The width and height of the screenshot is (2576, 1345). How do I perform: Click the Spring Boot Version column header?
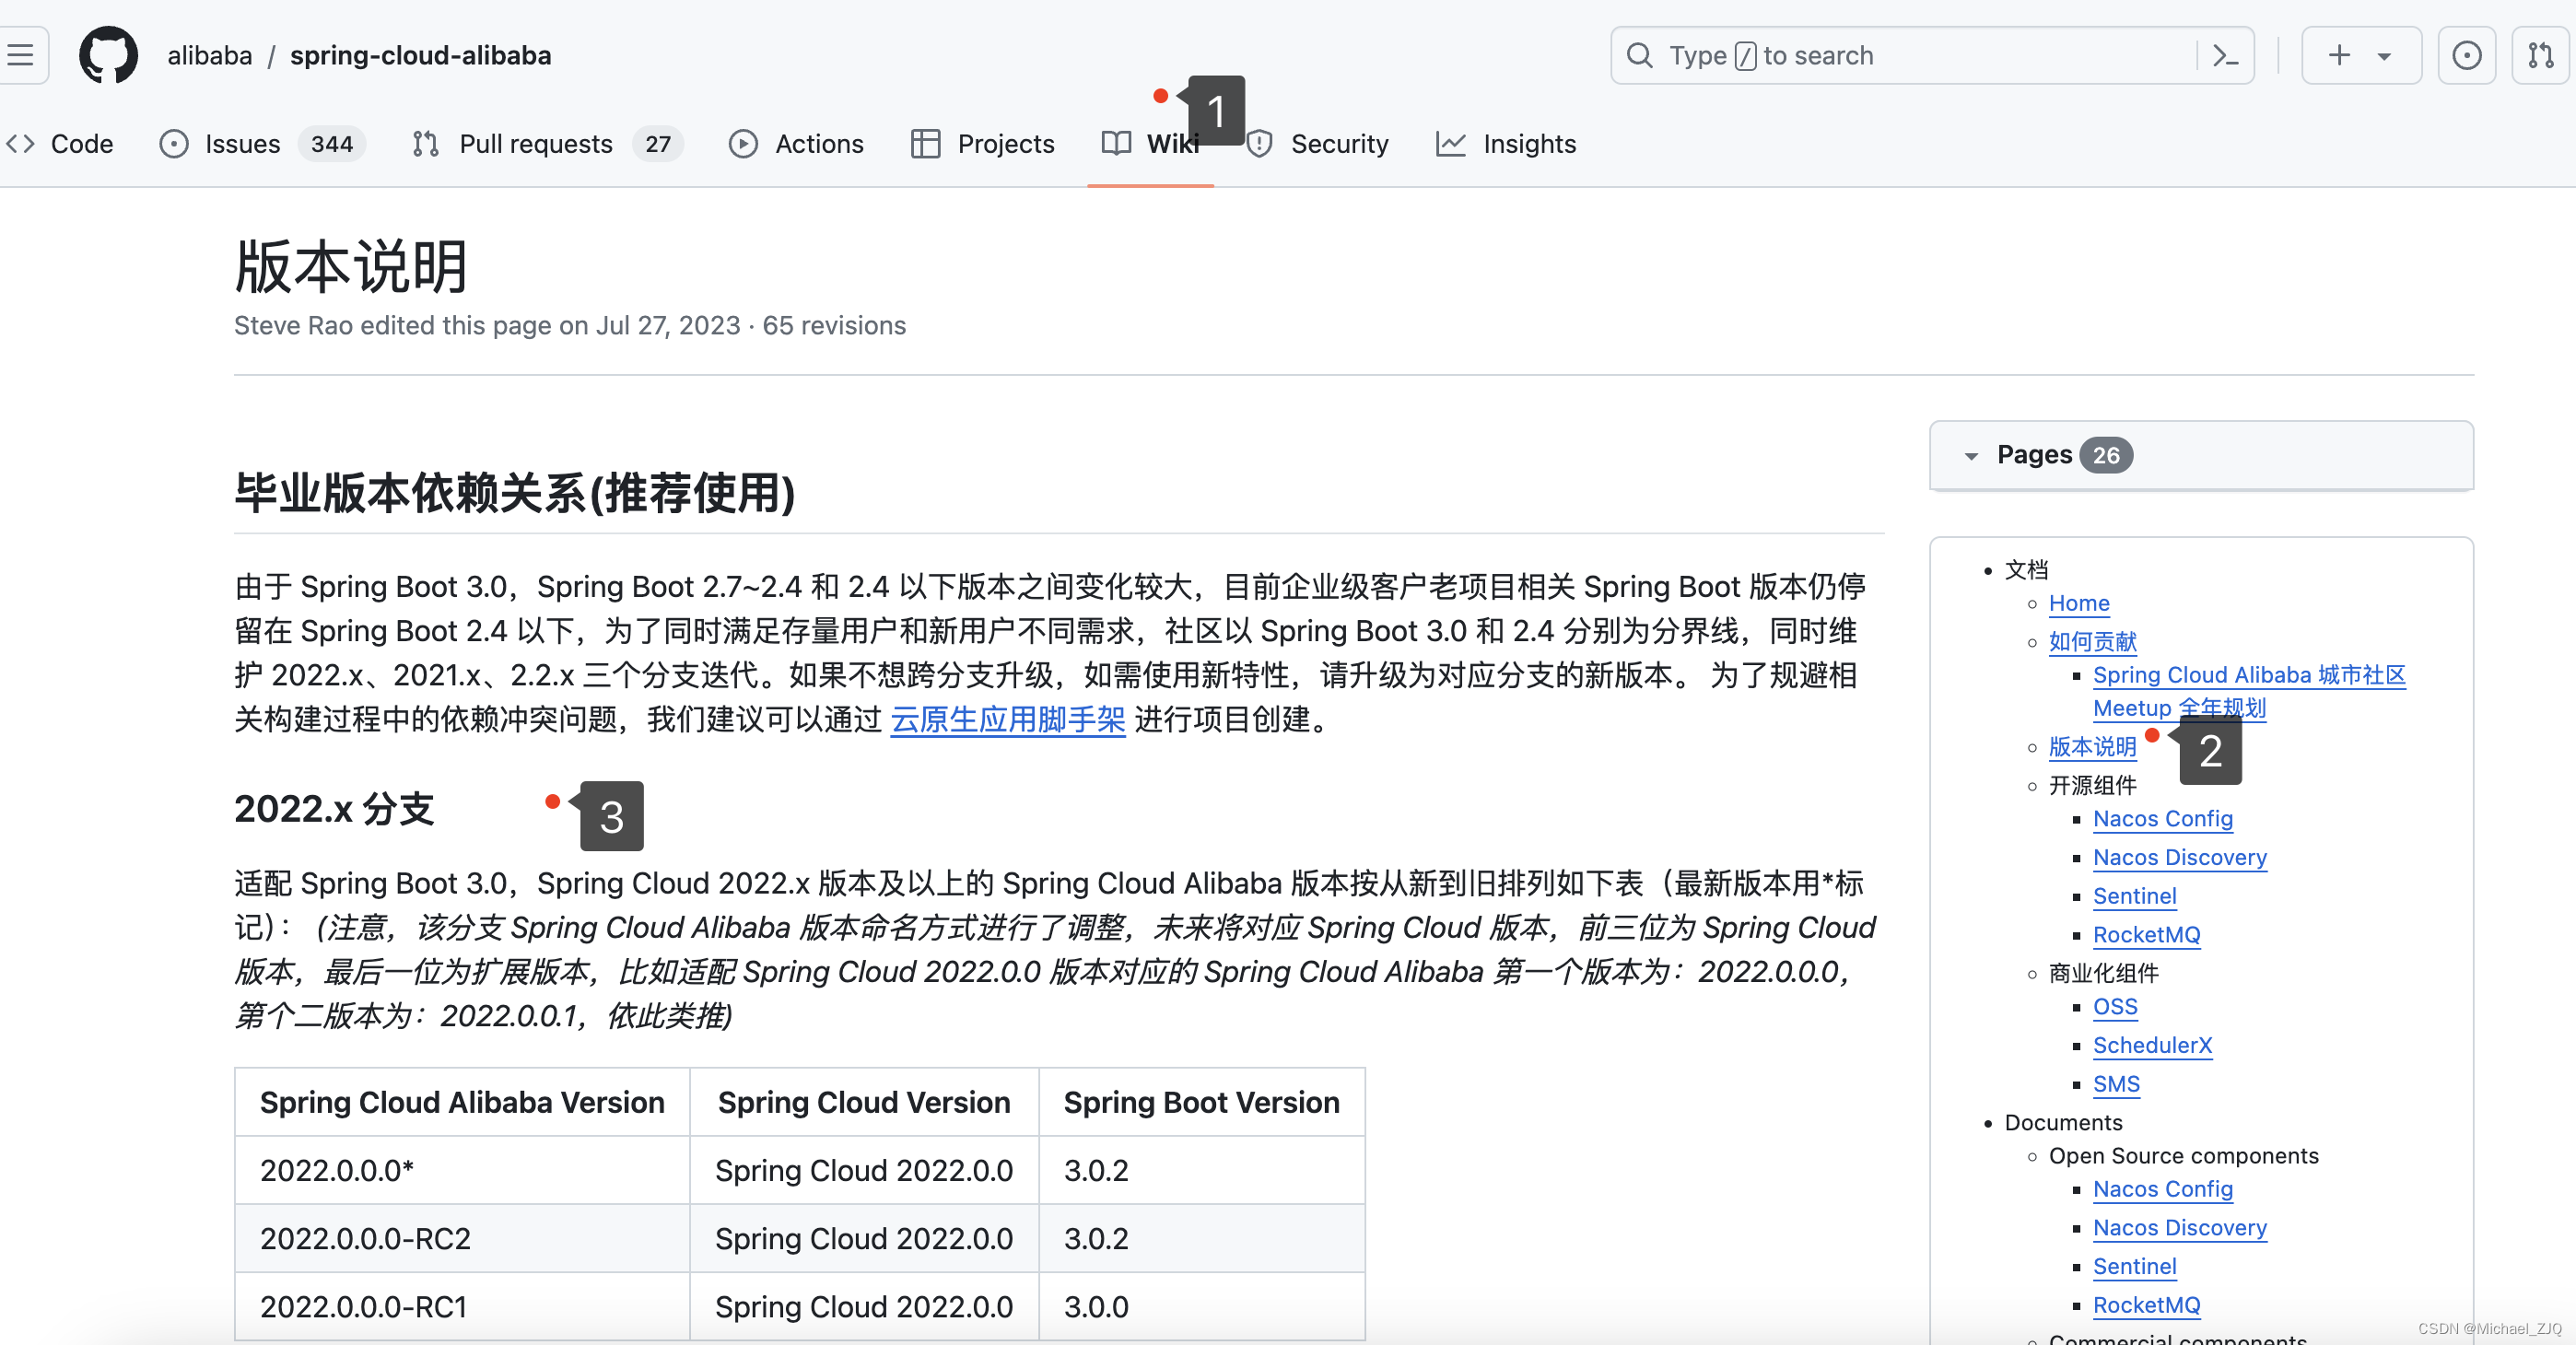[x=1202, y=1103]
